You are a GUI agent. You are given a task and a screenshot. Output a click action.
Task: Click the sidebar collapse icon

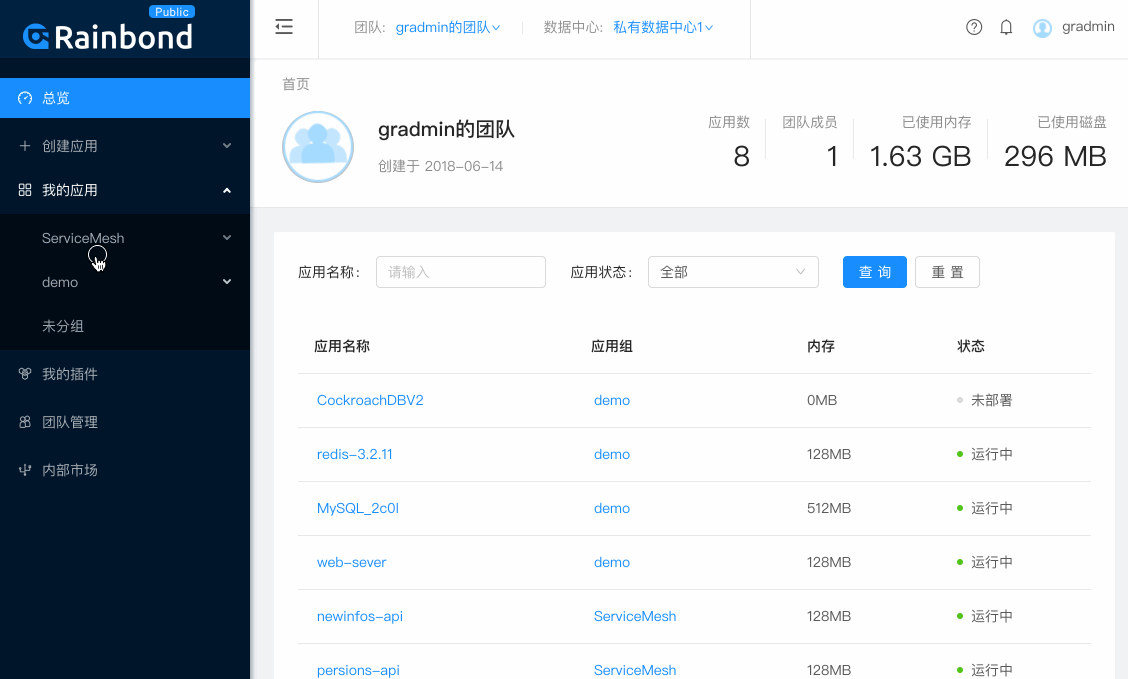pyautogui.click(x=284, y=27)
